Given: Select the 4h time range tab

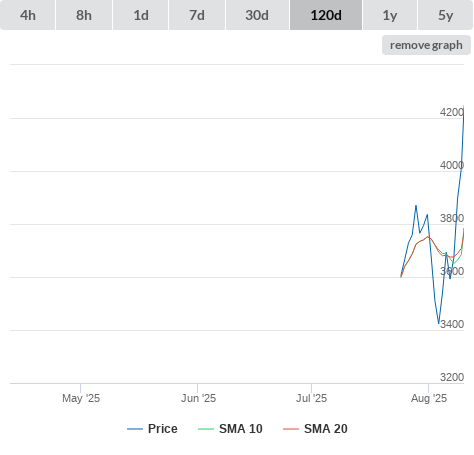Looking at the screenshot, I should tap(27, 15).
